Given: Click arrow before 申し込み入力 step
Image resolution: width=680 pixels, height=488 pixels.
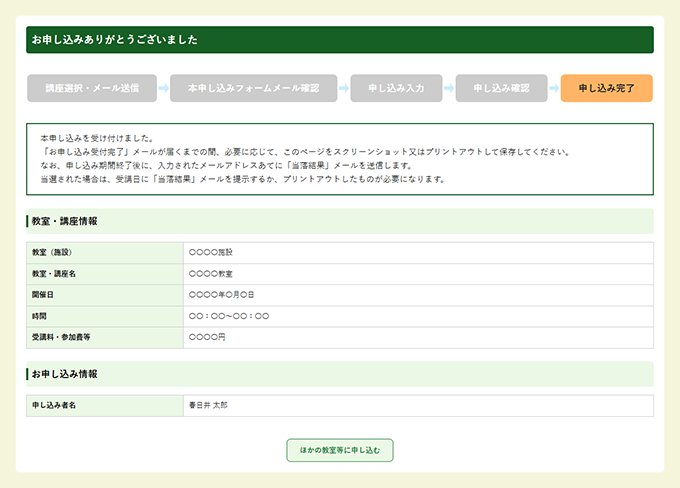Looking at the screenshot, I should click(x=343, y=88).
